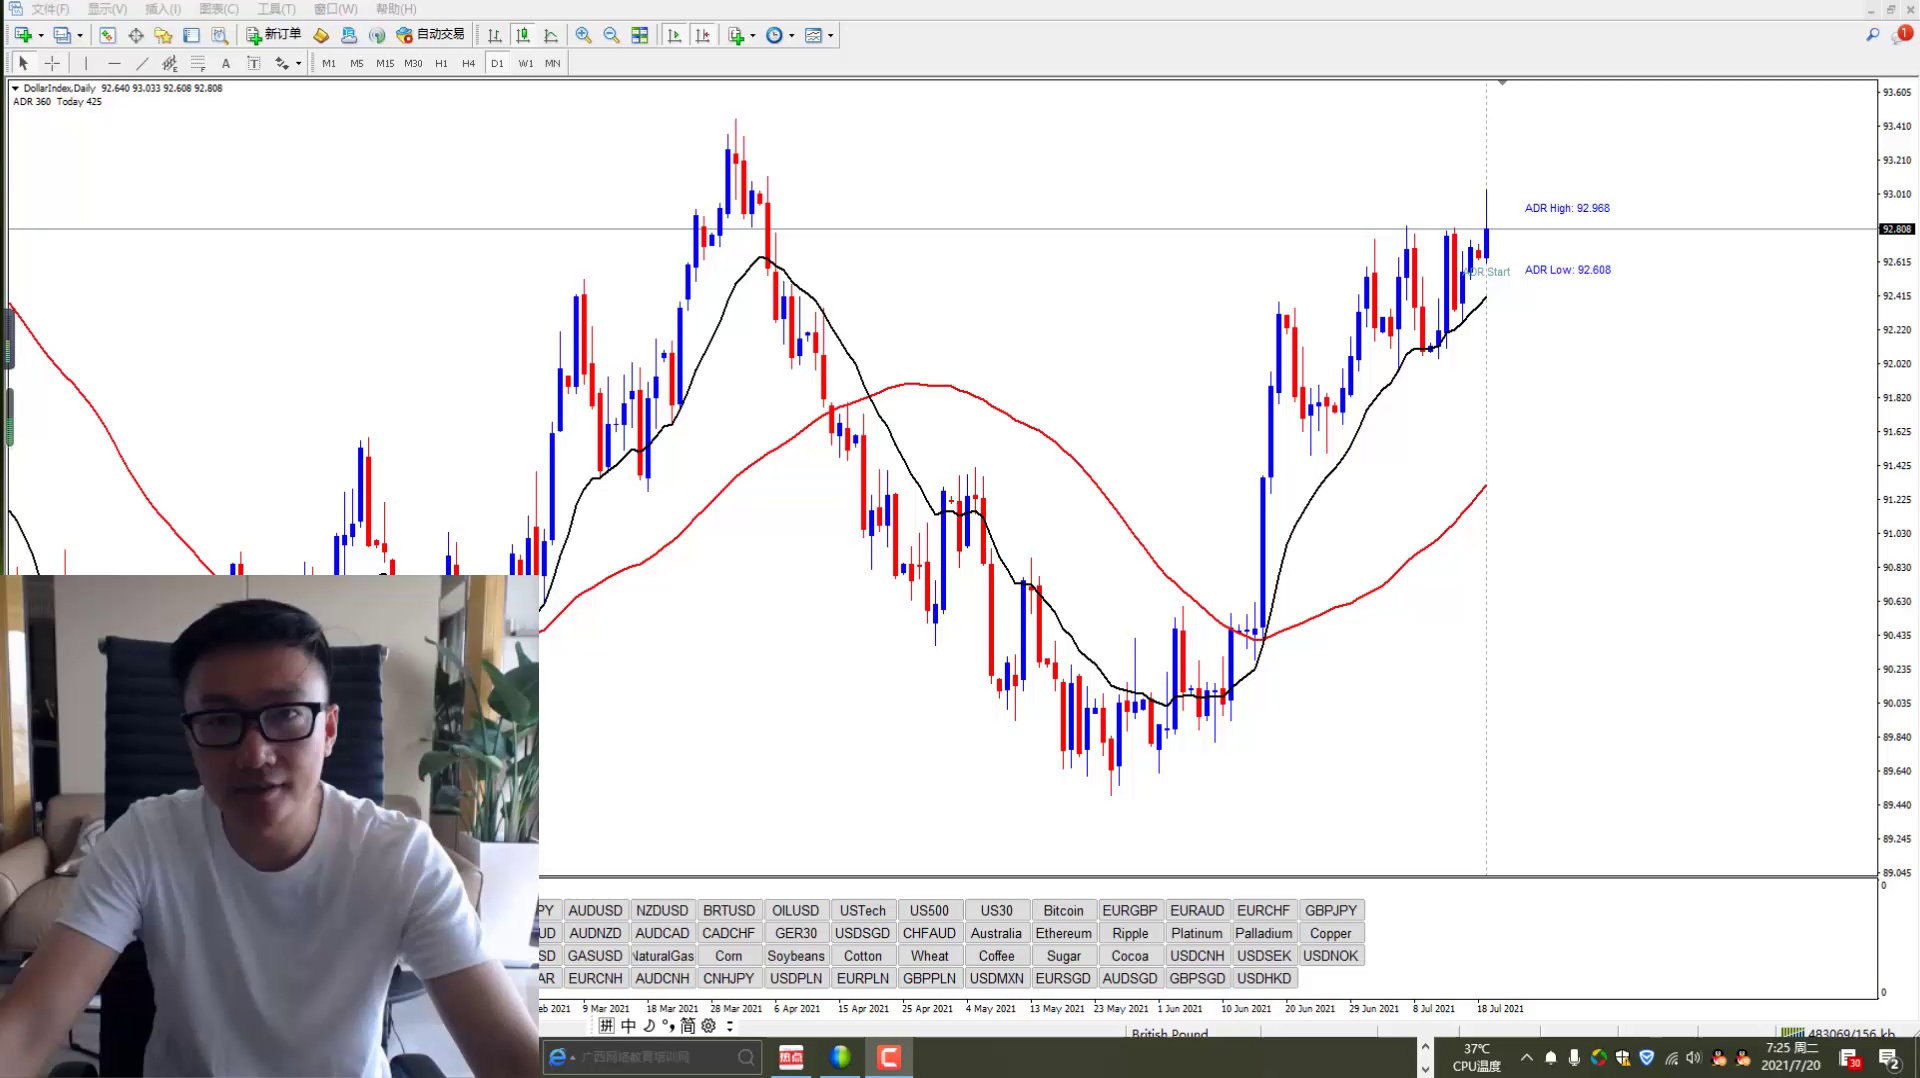The height and width of the screenshot is (1078, 1920).
Task: Load the AUDUSD symbol
Action: coord(595,910)
